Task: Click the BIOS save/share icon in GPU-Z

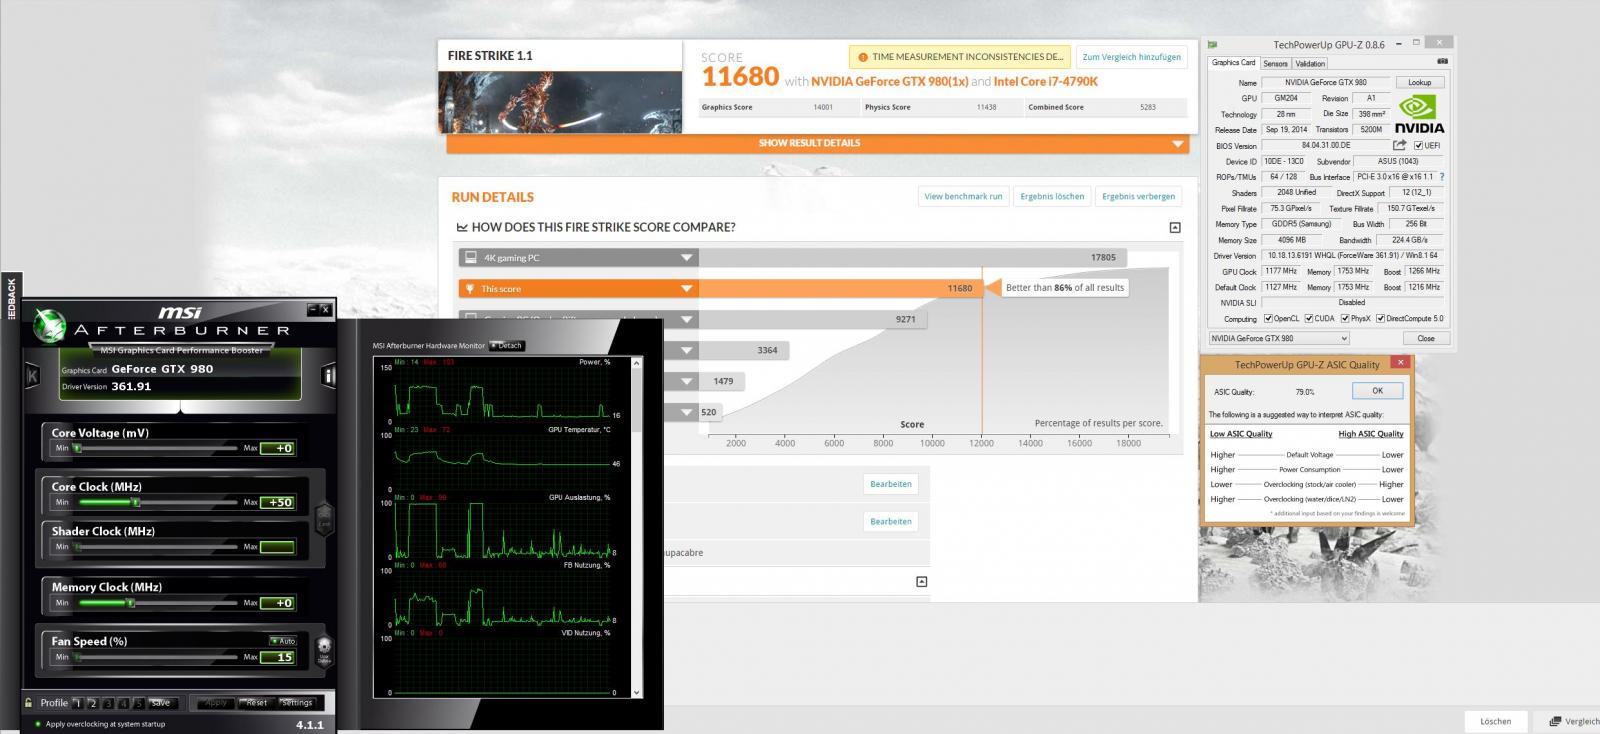Action: point(1399,145)
